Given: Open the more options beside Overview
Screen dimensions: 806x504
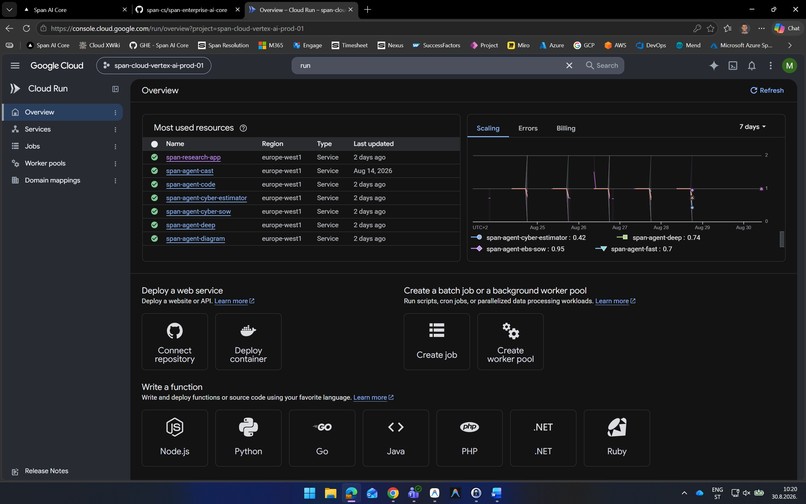Looking at the screenshot, I should [115, 112].
